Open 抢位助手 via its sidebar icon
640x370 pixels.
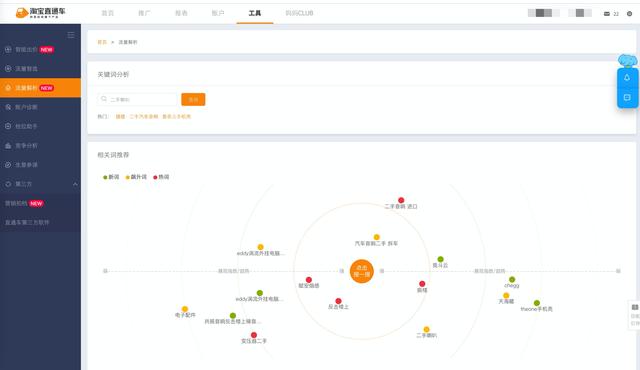point(8,126)
